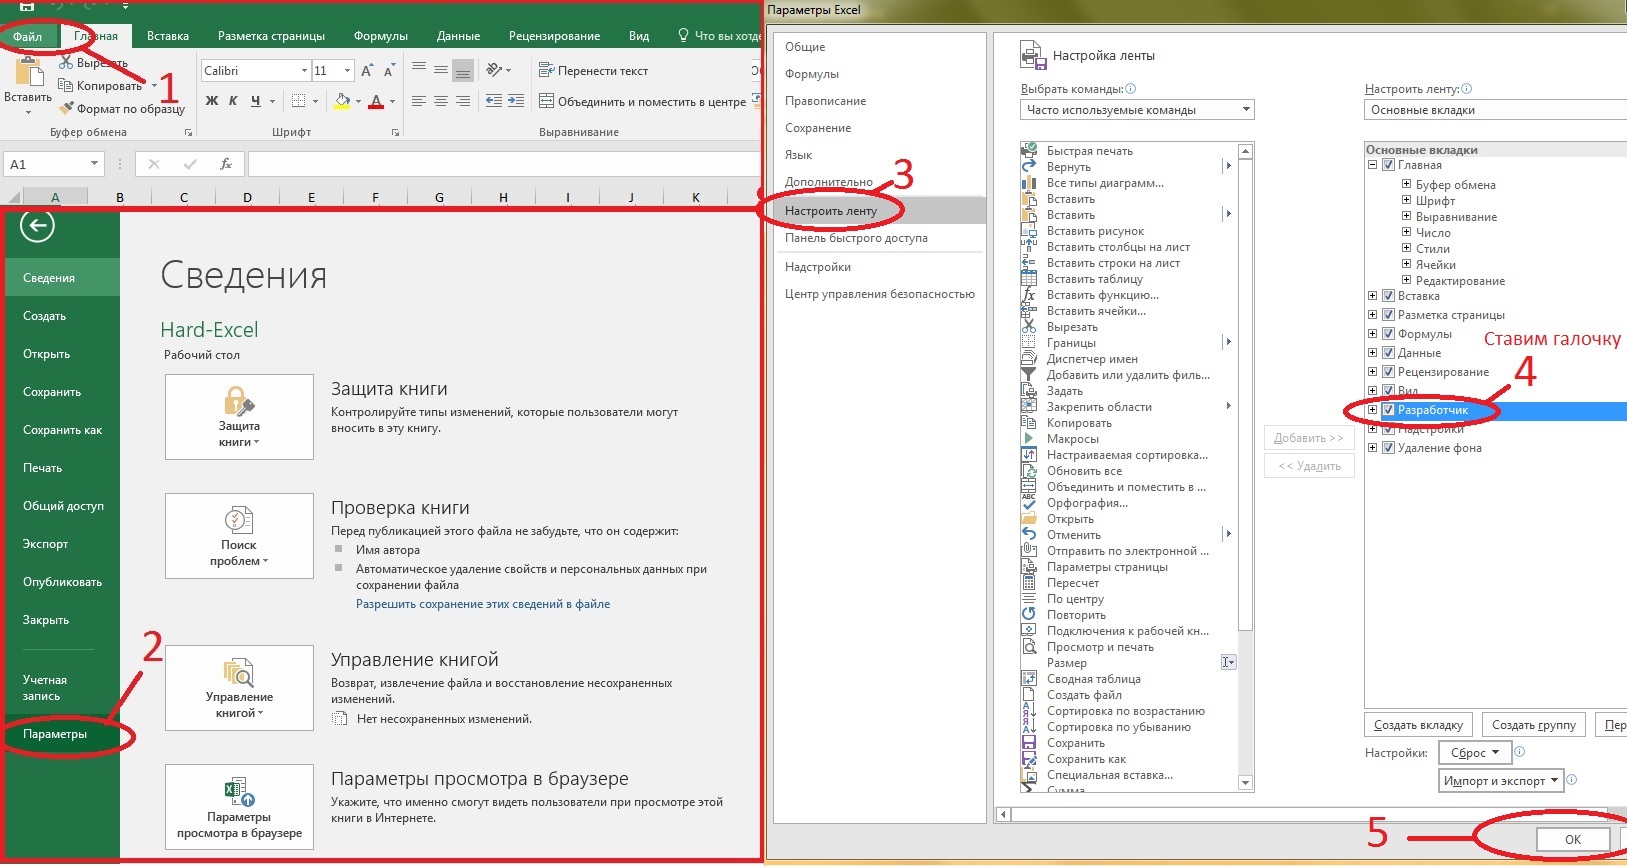Align text right icon in ribbon
Image resolution: width=1627 pixels, height=868 pixels.
click(x=463, y=101)
